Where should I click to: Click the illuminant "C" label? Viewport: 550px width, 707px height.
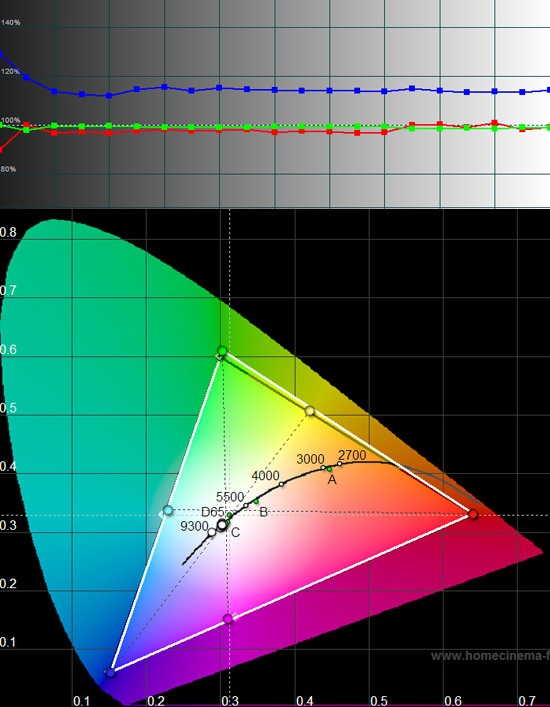click(235, 533)
